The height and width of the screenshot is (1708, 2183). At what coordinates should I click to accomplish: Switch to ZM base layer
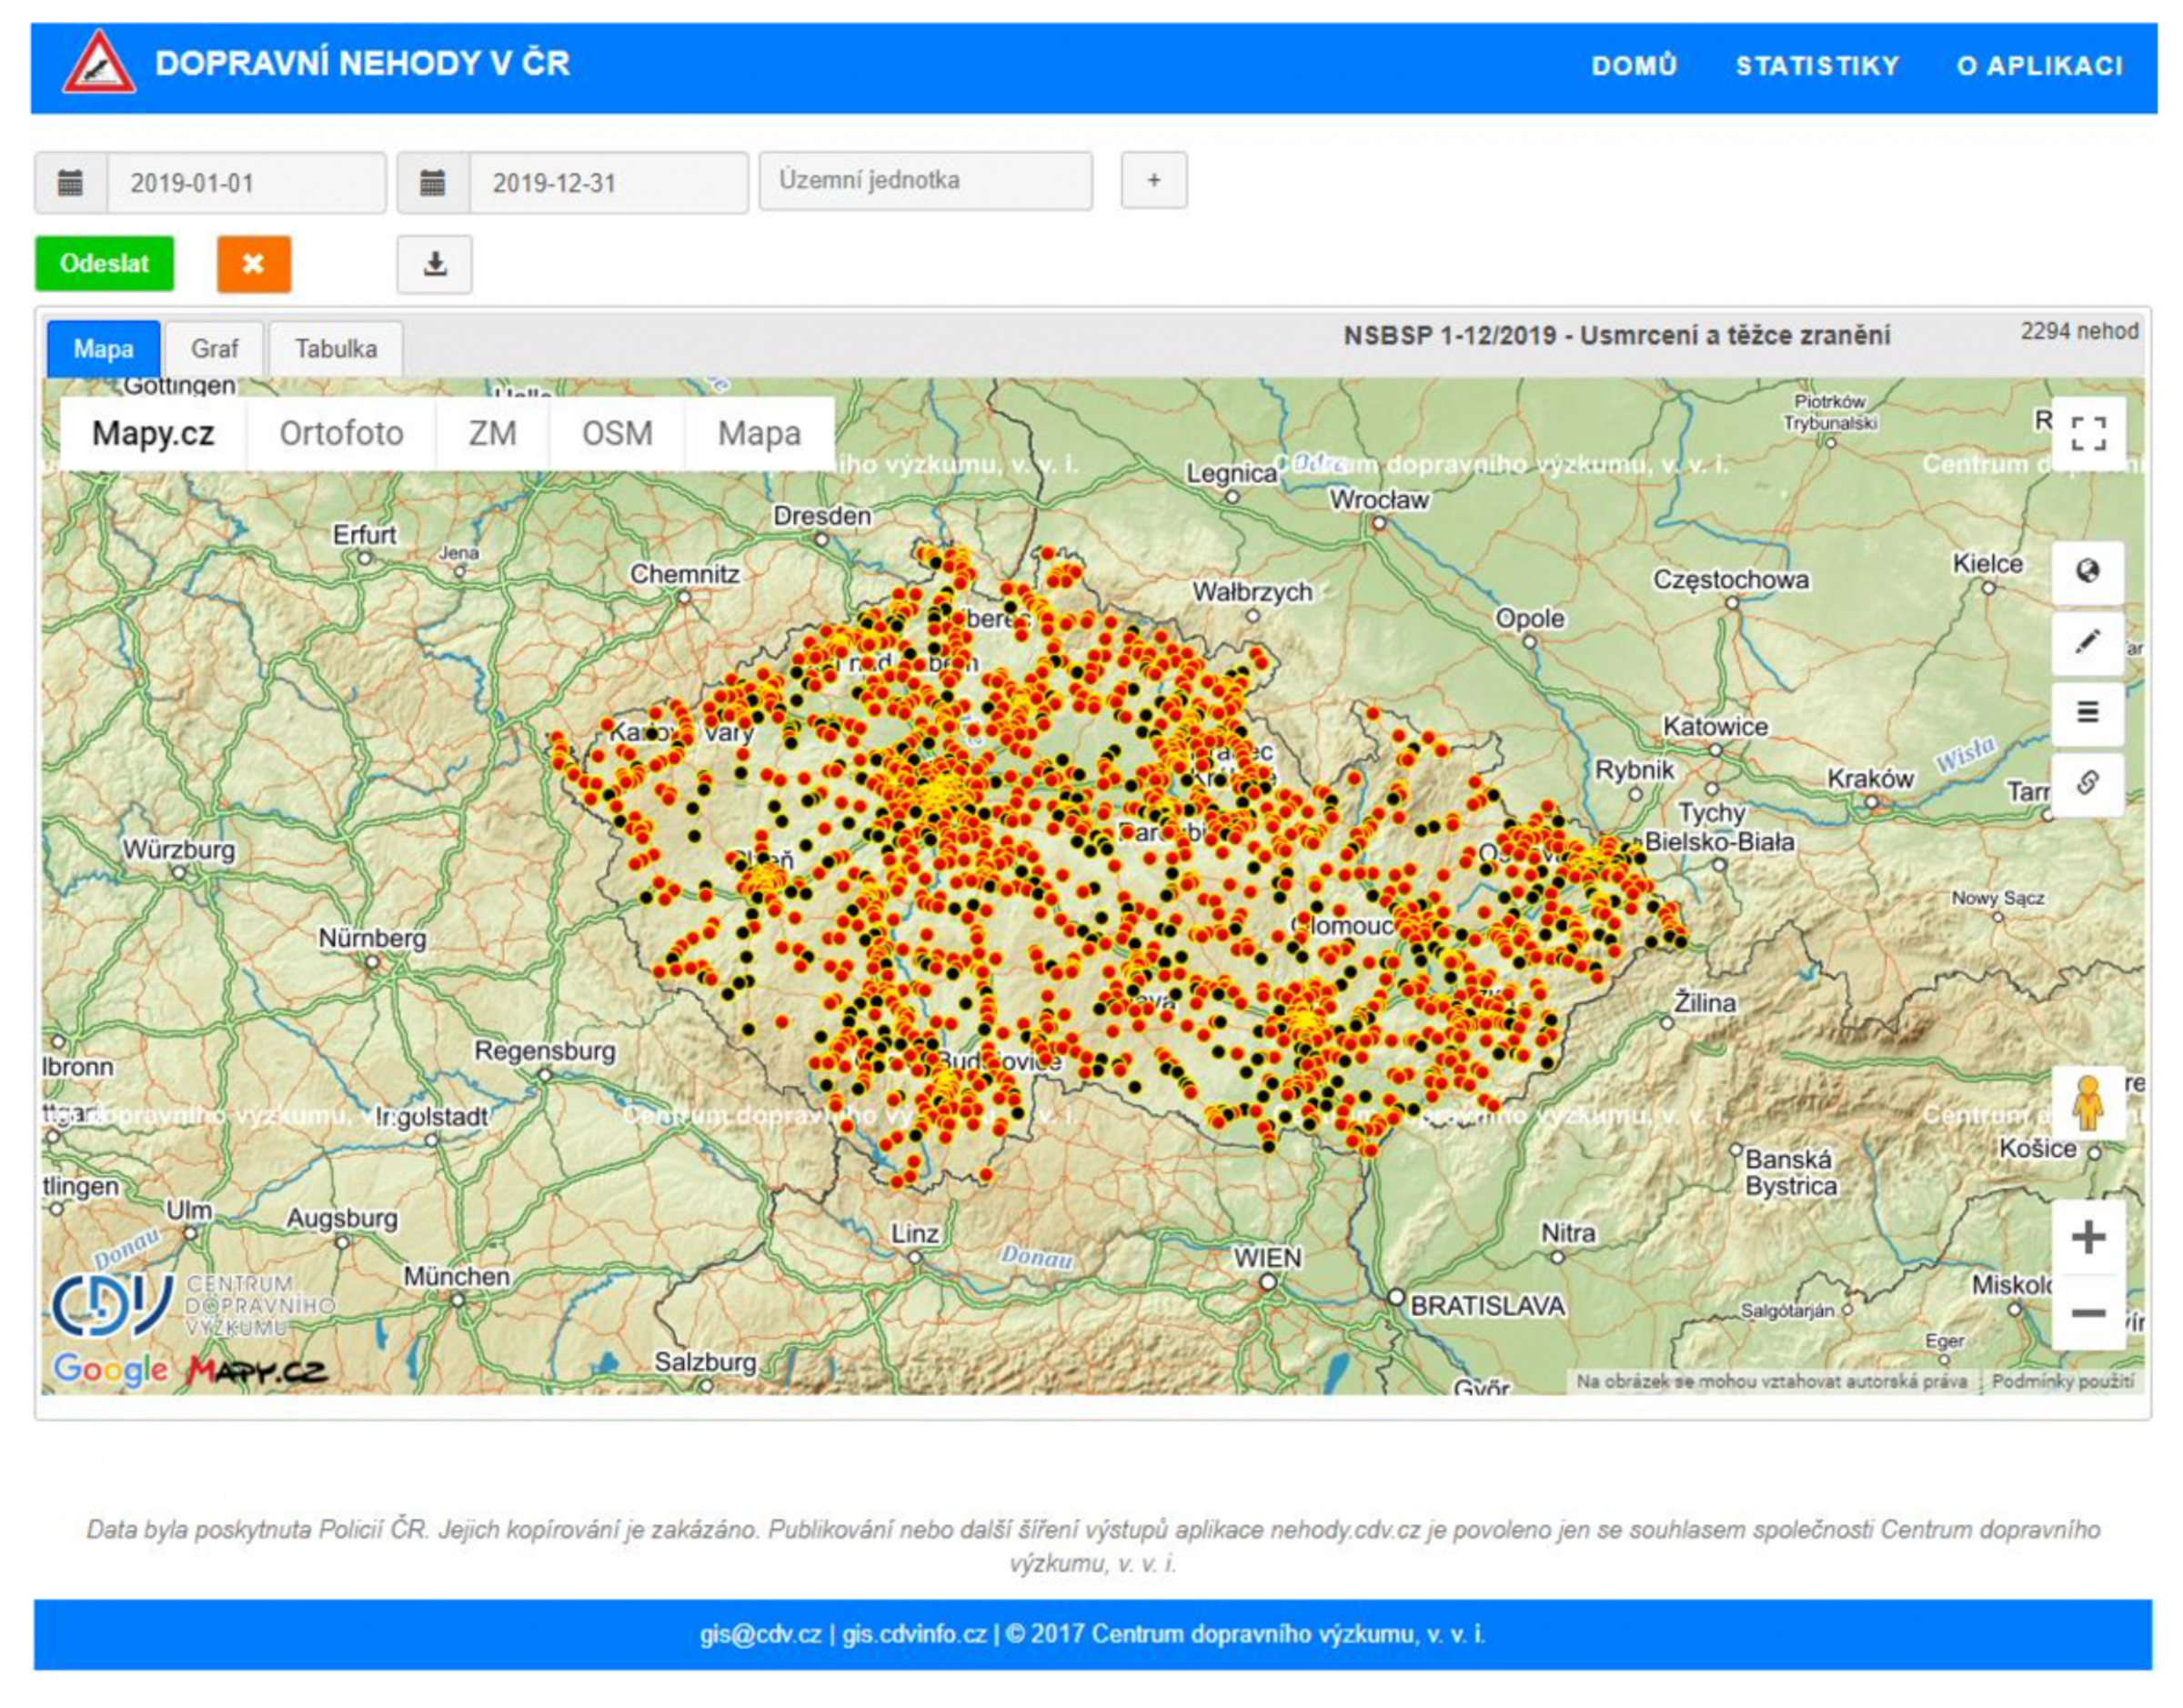(492, 434)
